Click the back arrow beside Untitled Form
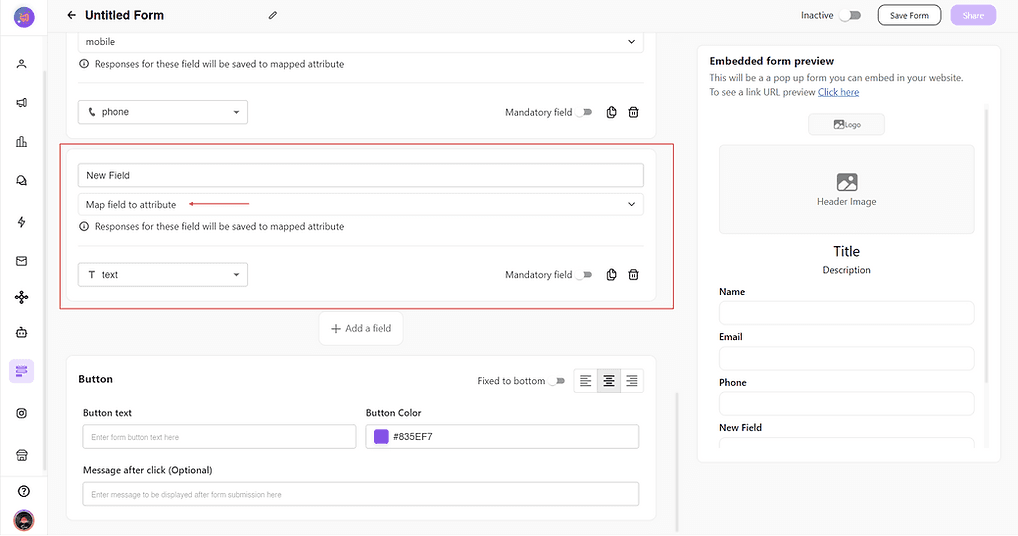Image resolution: width=1018 pixels, height=536 pixels. click(71, 15)
